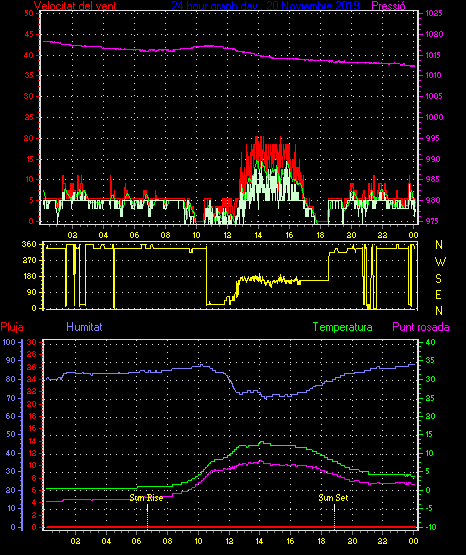This screenshot has height=555, width=466.
Task: Click the -10 temperature axis value
Action: pyautogui.click(x=430, y=527)
